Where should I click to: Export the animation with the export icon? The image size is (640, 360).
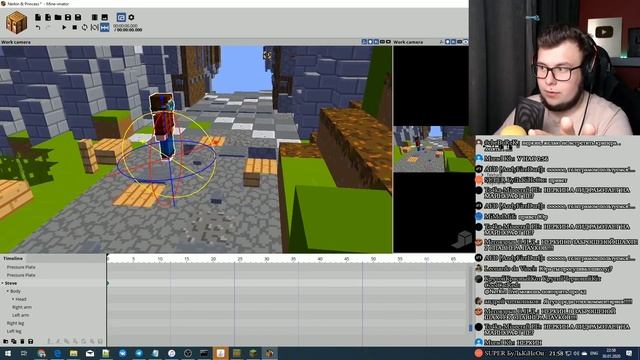pos(104,17)
